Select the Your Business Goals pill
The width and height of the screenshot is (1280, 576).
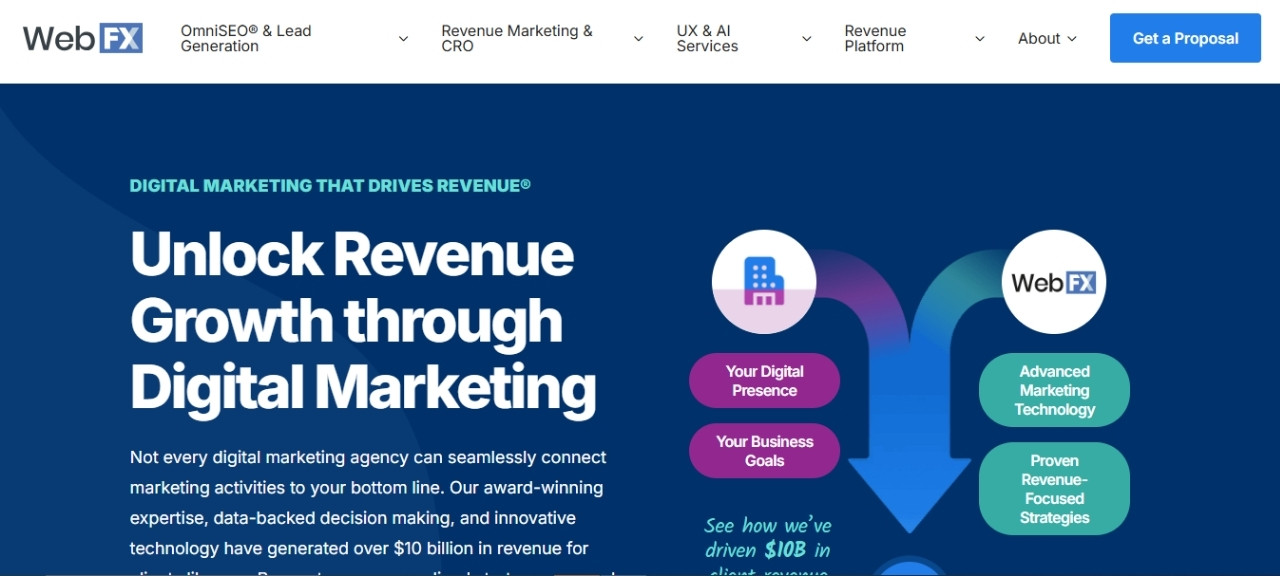(x=764, y=450)
